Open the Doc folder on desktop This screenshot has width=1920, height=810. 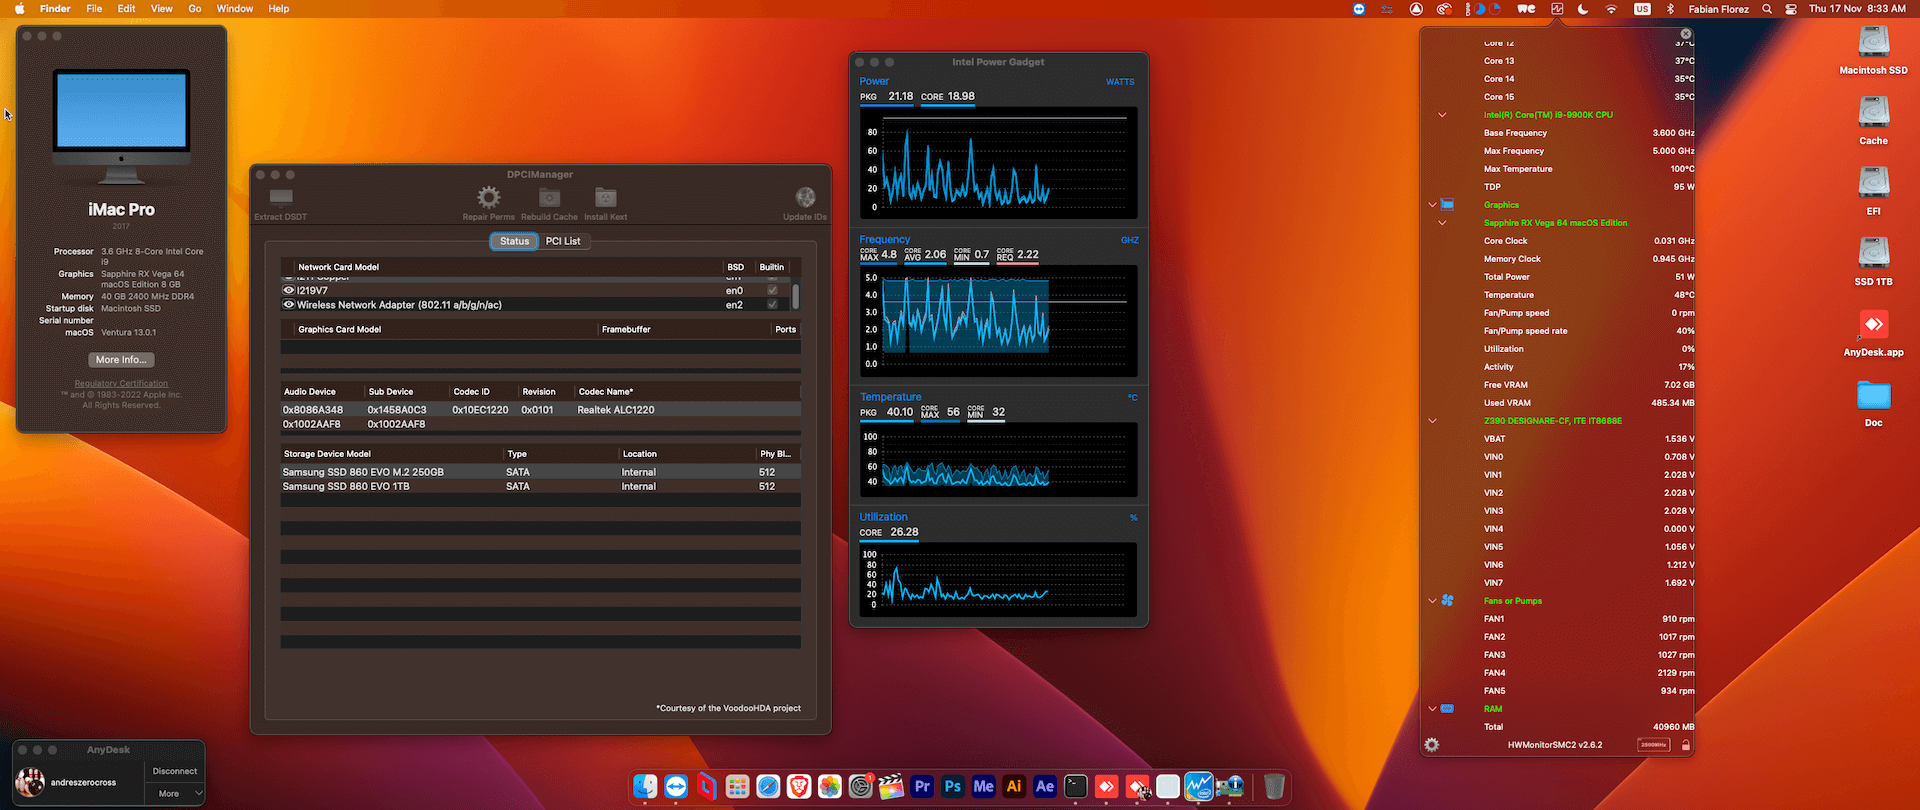click(1873, 396)
